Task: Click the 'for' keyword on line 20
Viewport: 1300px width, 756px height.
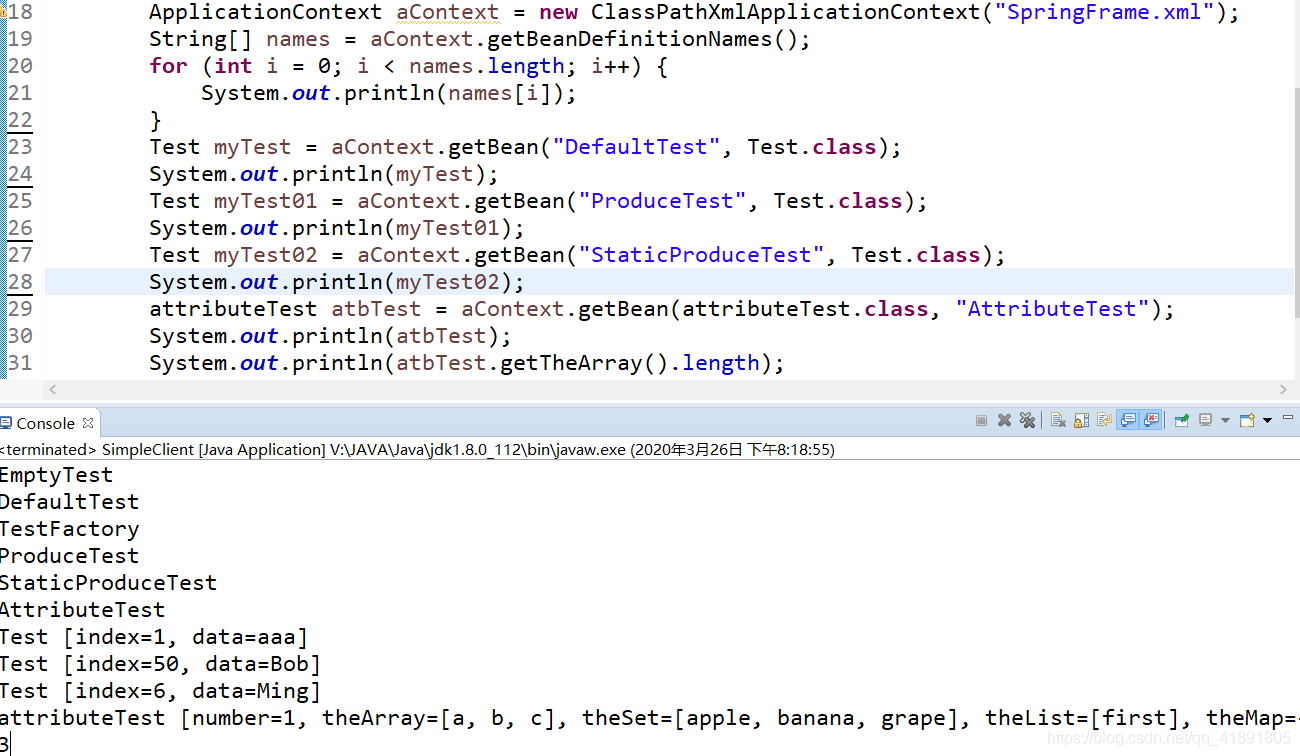Action: point(168,66)
